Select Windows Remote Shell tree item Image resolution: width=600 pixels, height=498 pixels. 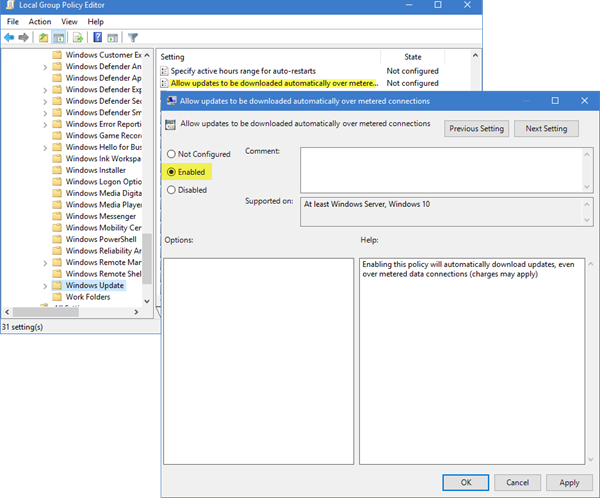pyautogui.click(x=103, y=274)
